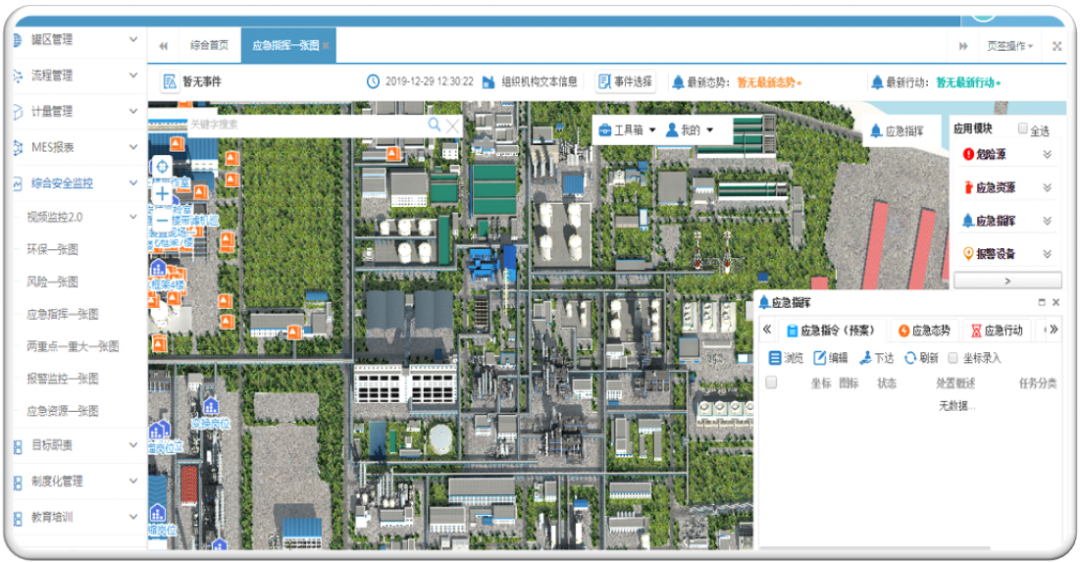Open the 工具箱 dropdown

[627, 130]
